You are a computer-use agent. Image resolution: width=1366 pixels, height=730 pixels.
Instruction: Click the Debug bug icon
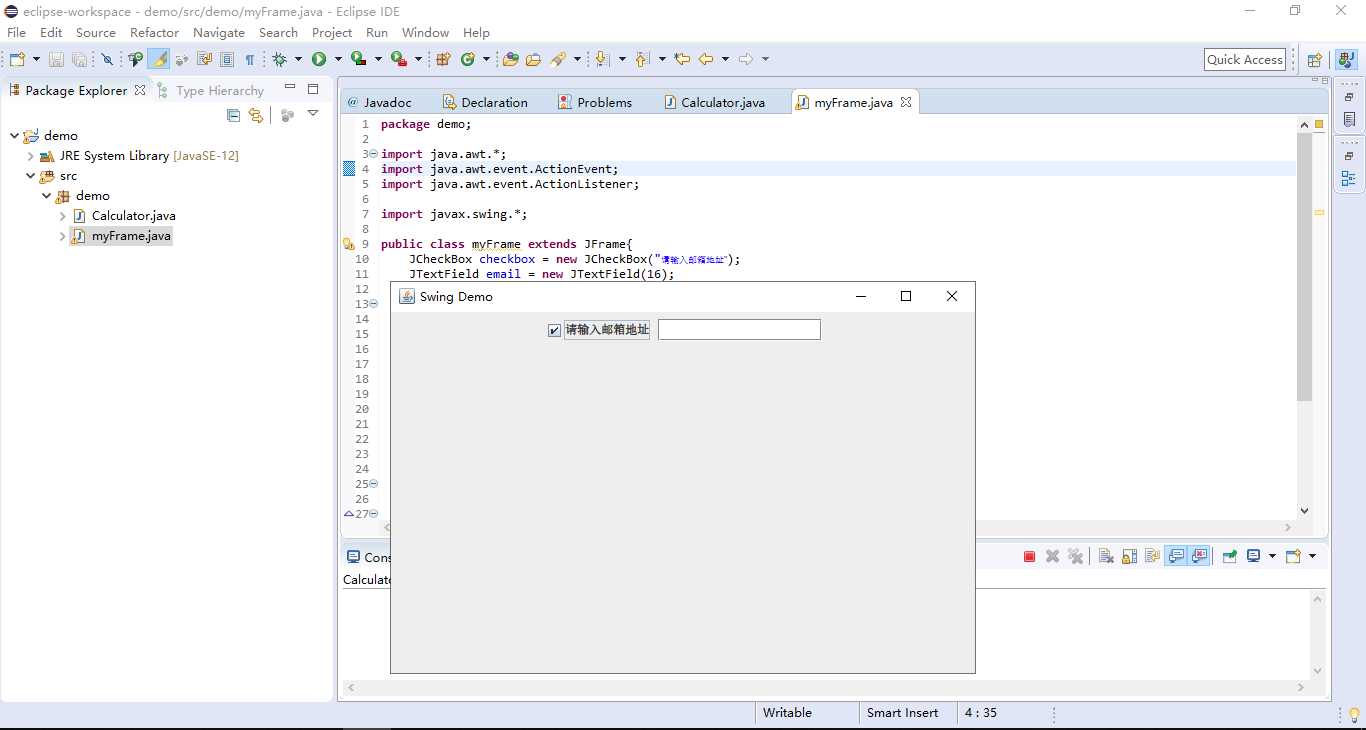pyautogui.click(x=279, y=59)
